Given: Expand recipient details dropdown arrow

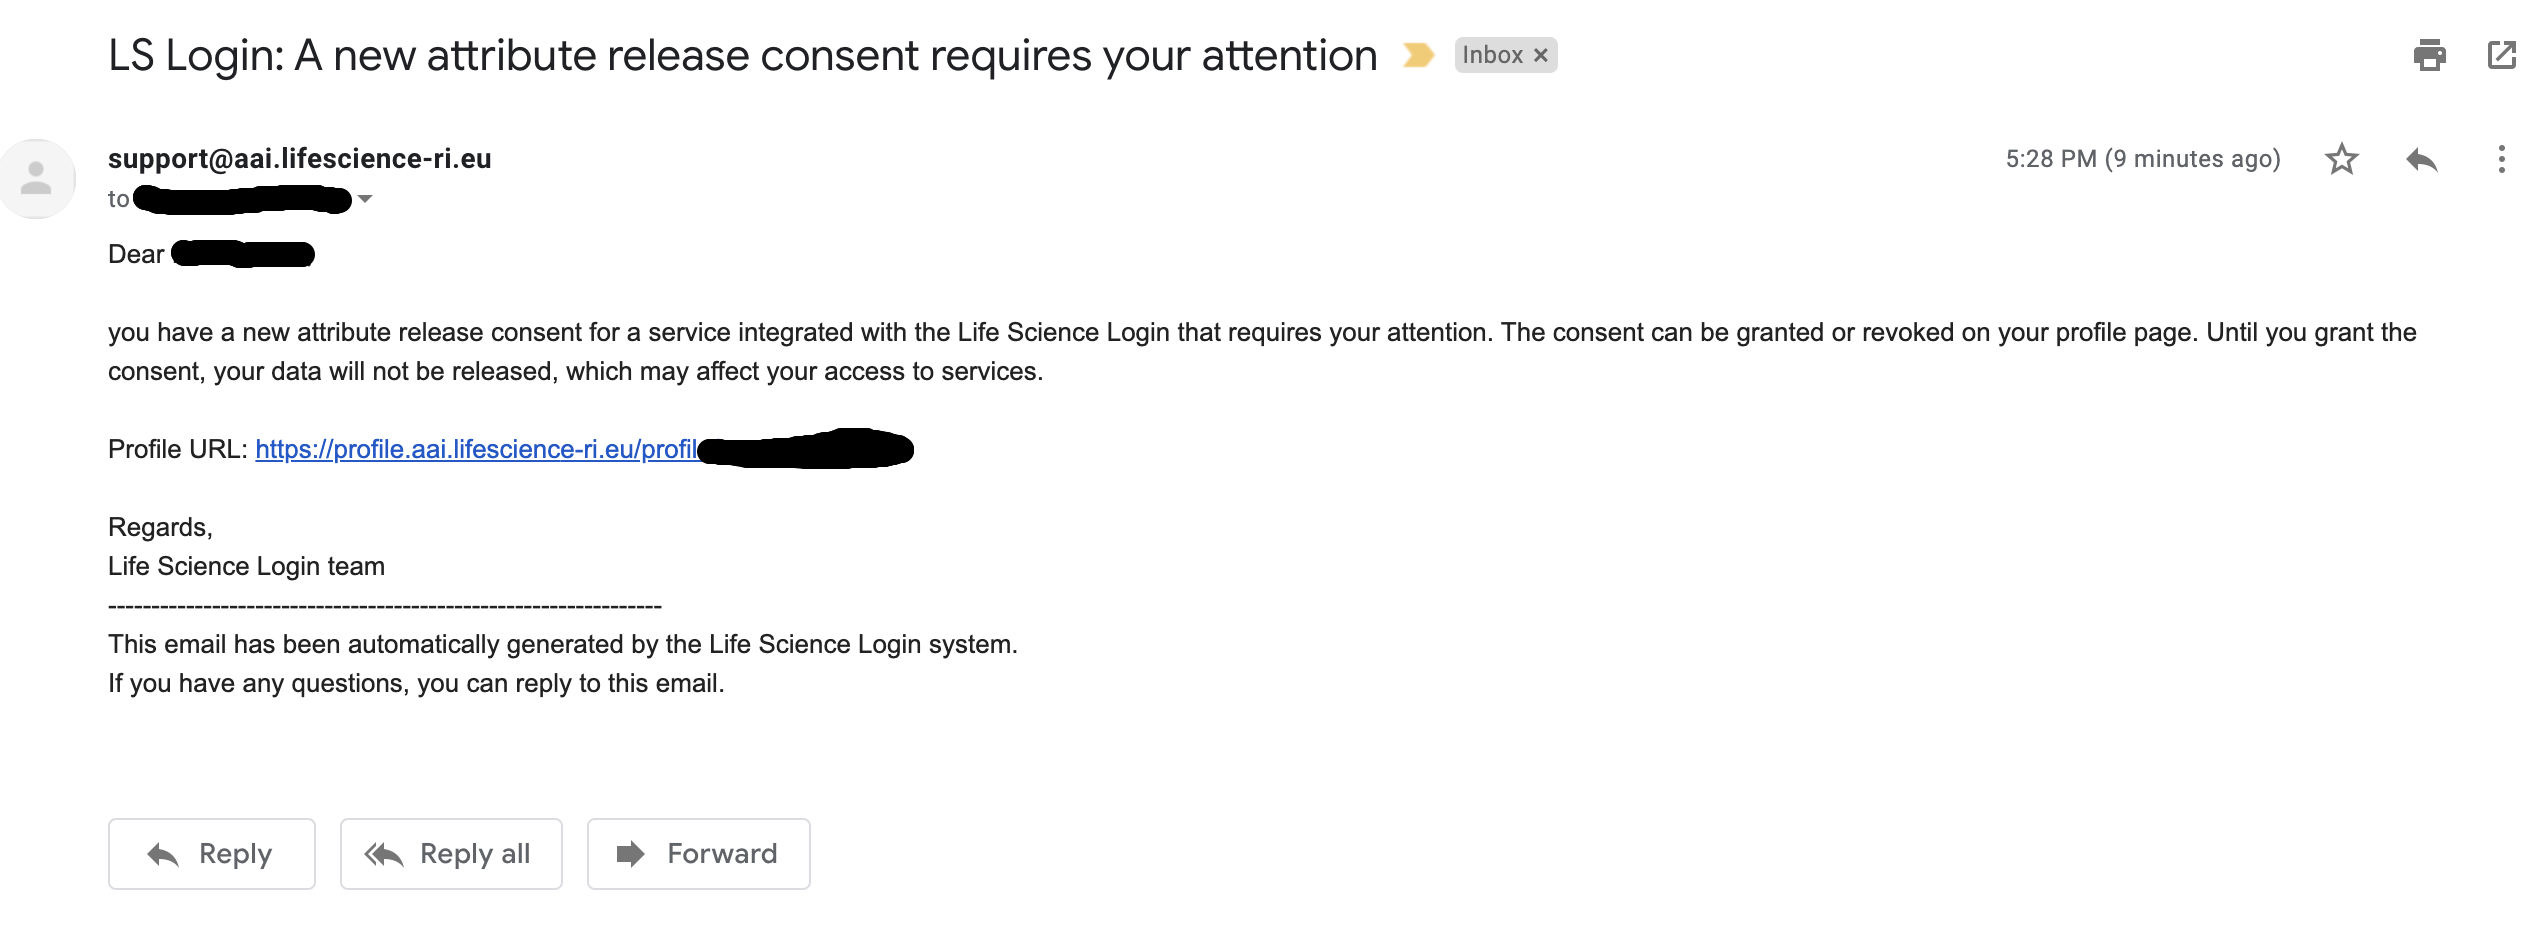Looking at the screenshot, I should point(365,199).
